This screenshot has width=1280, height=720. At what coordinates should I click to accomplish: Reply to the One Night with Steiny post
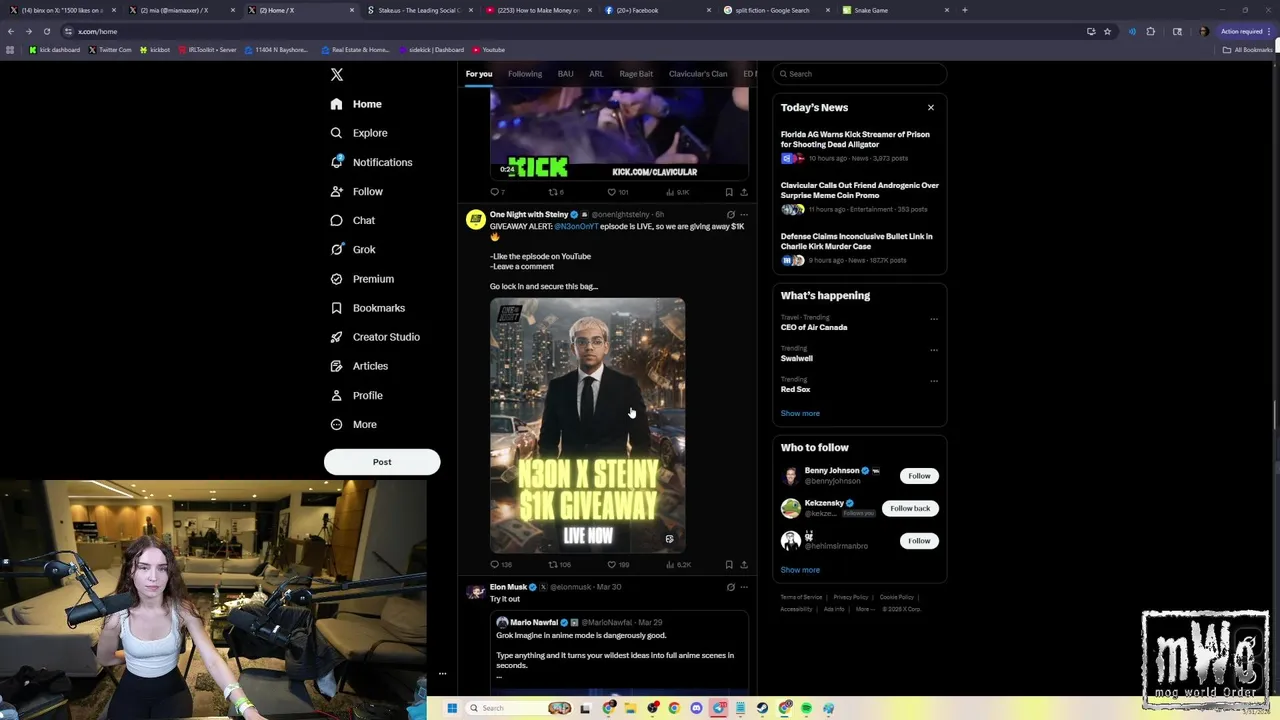pyautogui.click(x=500, y=565)
